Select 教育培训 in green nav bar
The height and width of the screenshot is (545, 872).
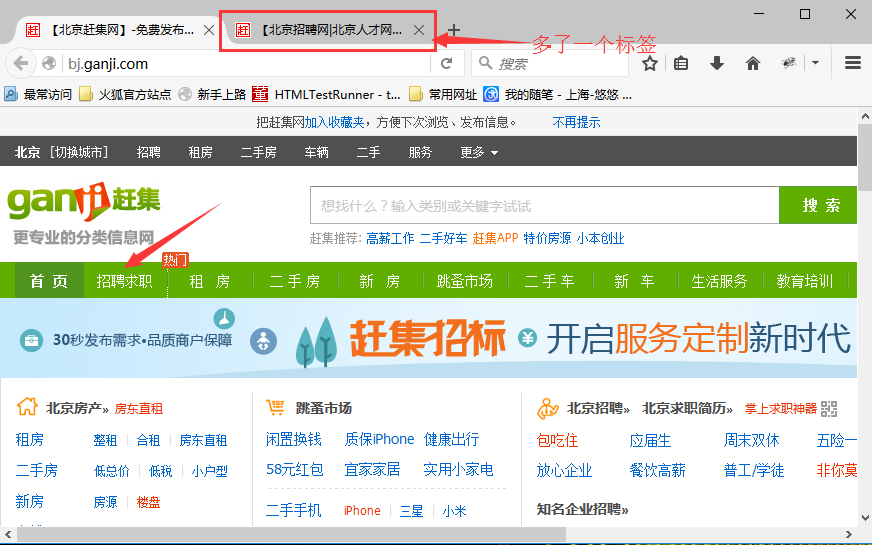pyautogui.click(x=805, y=281)
